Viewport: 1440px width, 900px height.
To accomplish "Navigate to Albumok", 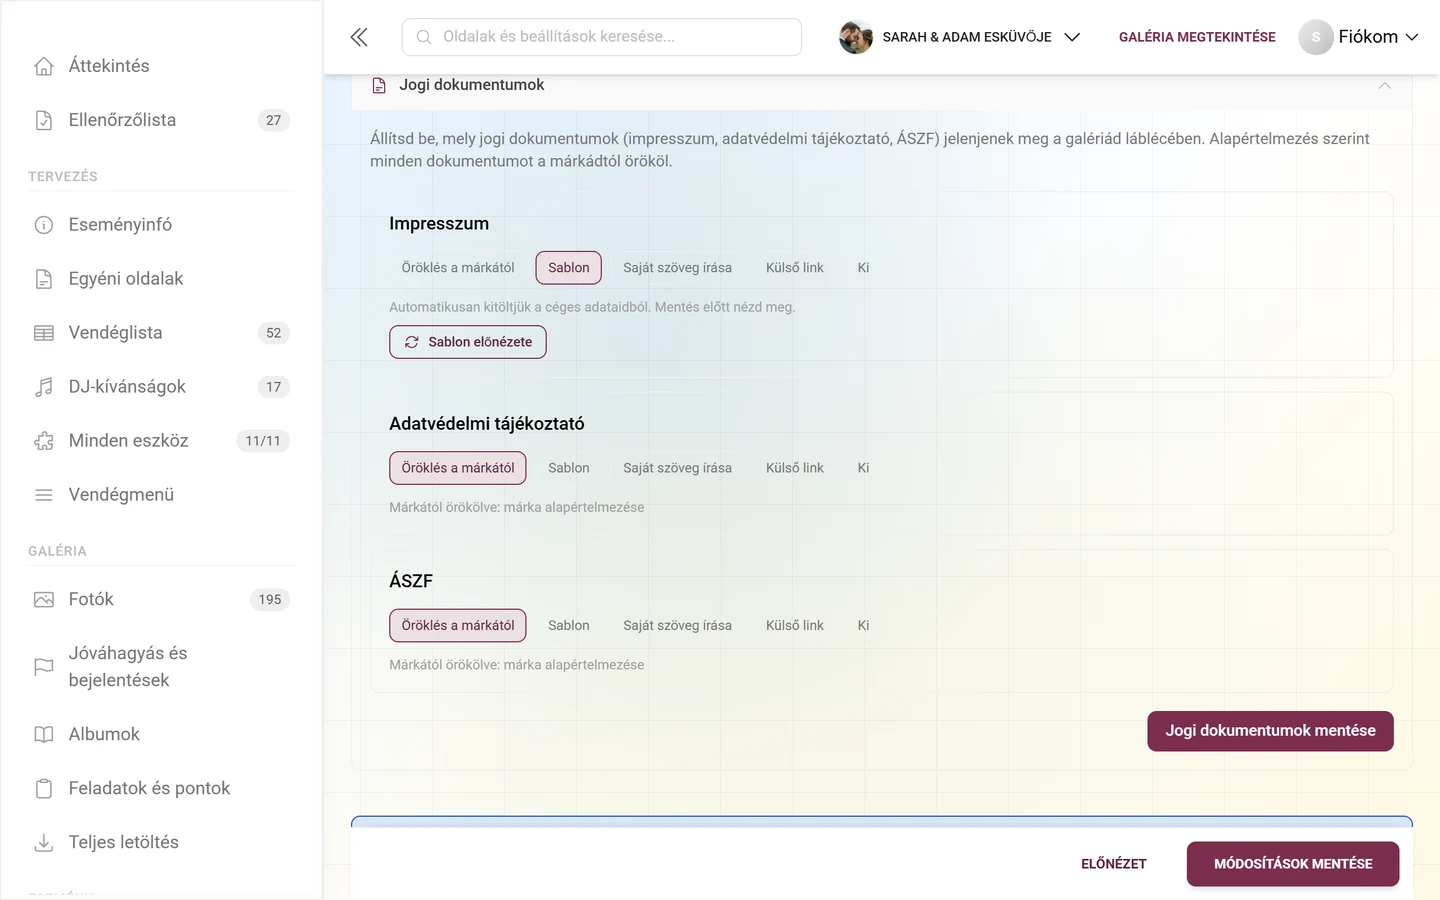I will [161, 735].
